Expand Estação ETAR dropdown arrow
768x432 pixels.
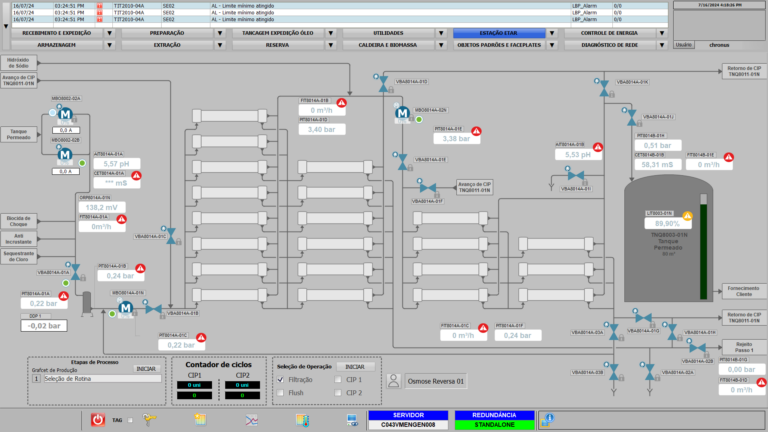(x=552, y=33)
